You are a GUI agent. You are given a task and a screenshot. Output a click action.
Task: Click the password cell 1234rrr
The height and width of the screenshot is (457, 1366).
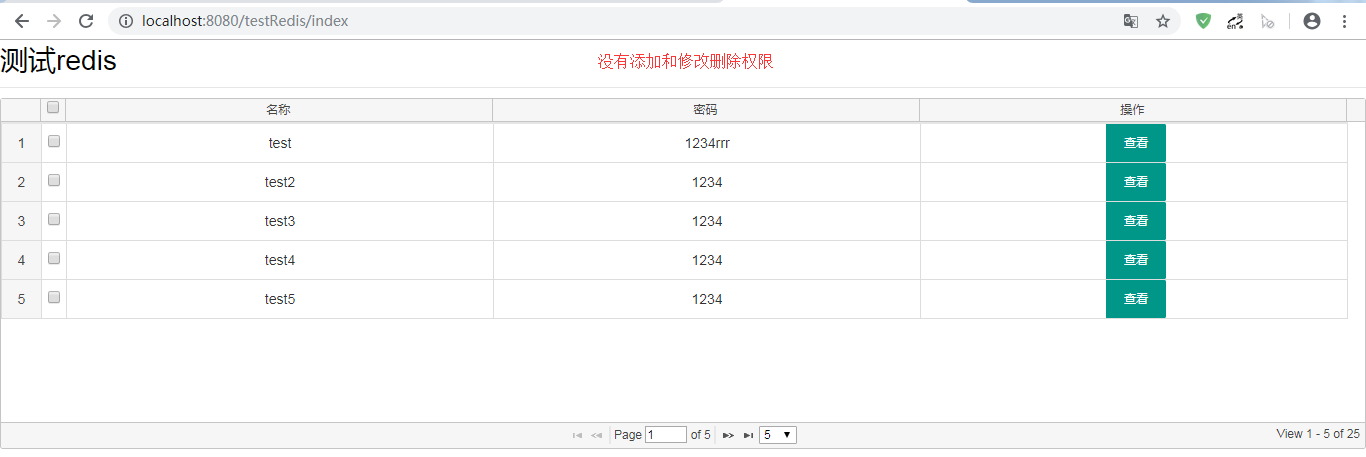(x=707, y=143)
